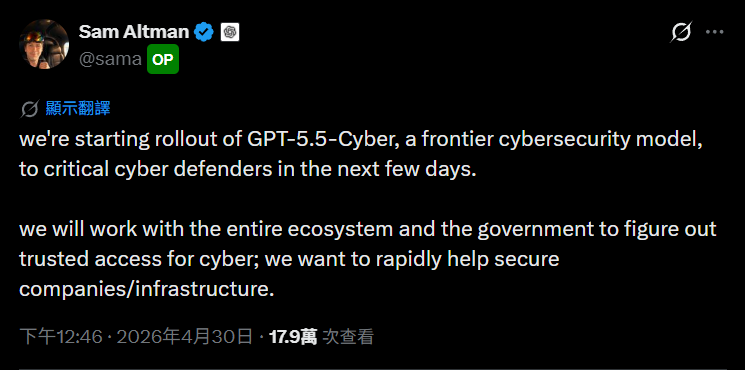Viewport: 745px width, 370px height.
Task: Click the @sama handle
Action: pos(110,60)
